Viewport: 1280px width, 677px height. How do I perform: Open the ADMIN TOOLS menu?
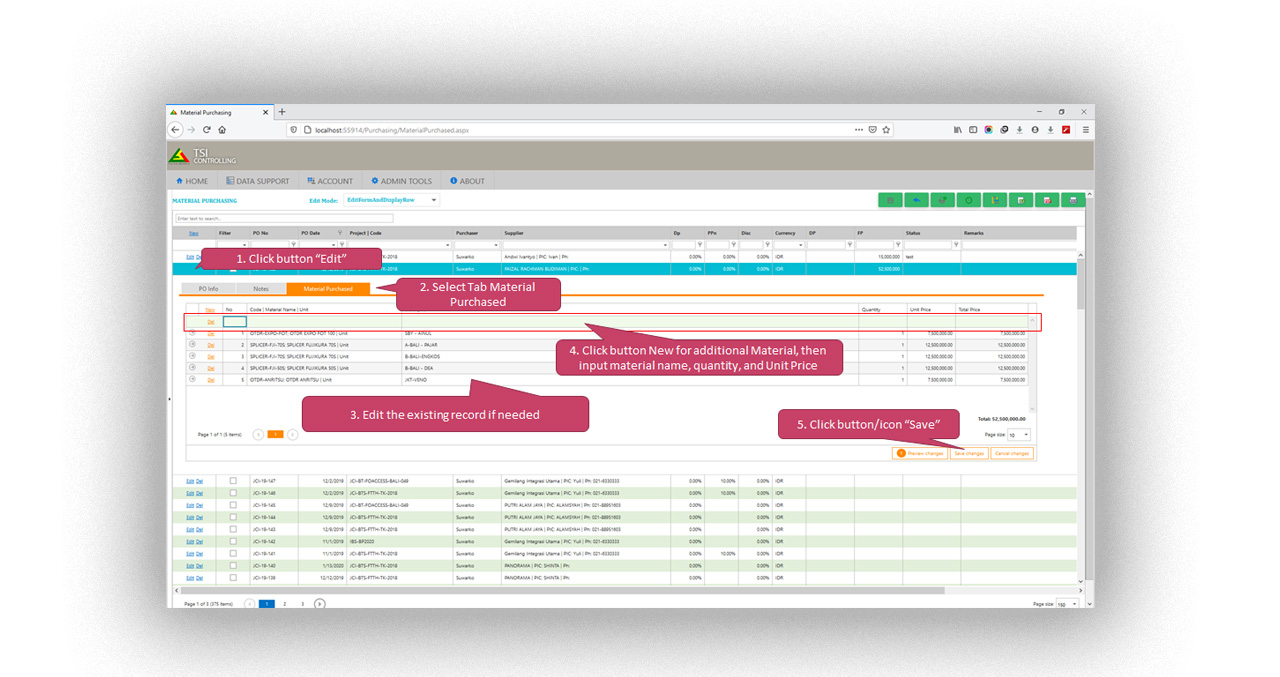coord(401,180)
